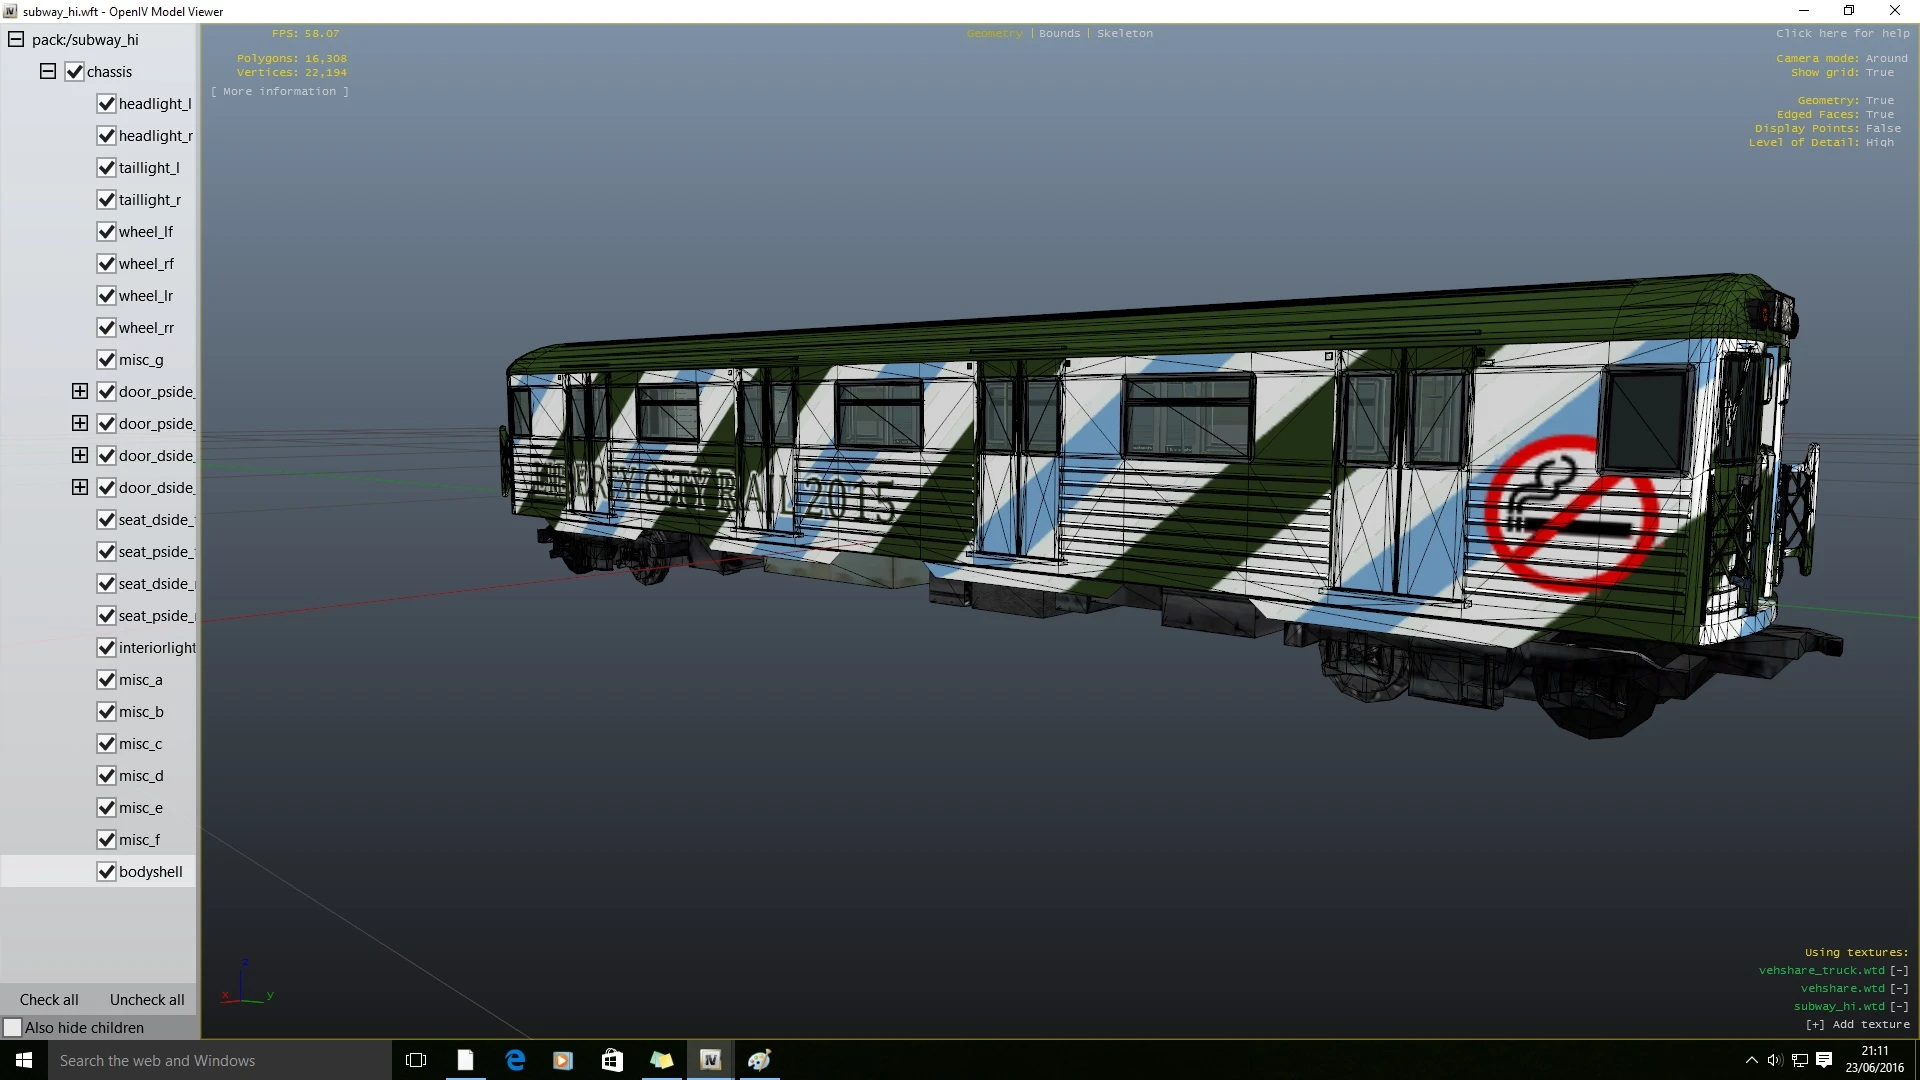Click inside the taskbar search field

point(200,1060)
